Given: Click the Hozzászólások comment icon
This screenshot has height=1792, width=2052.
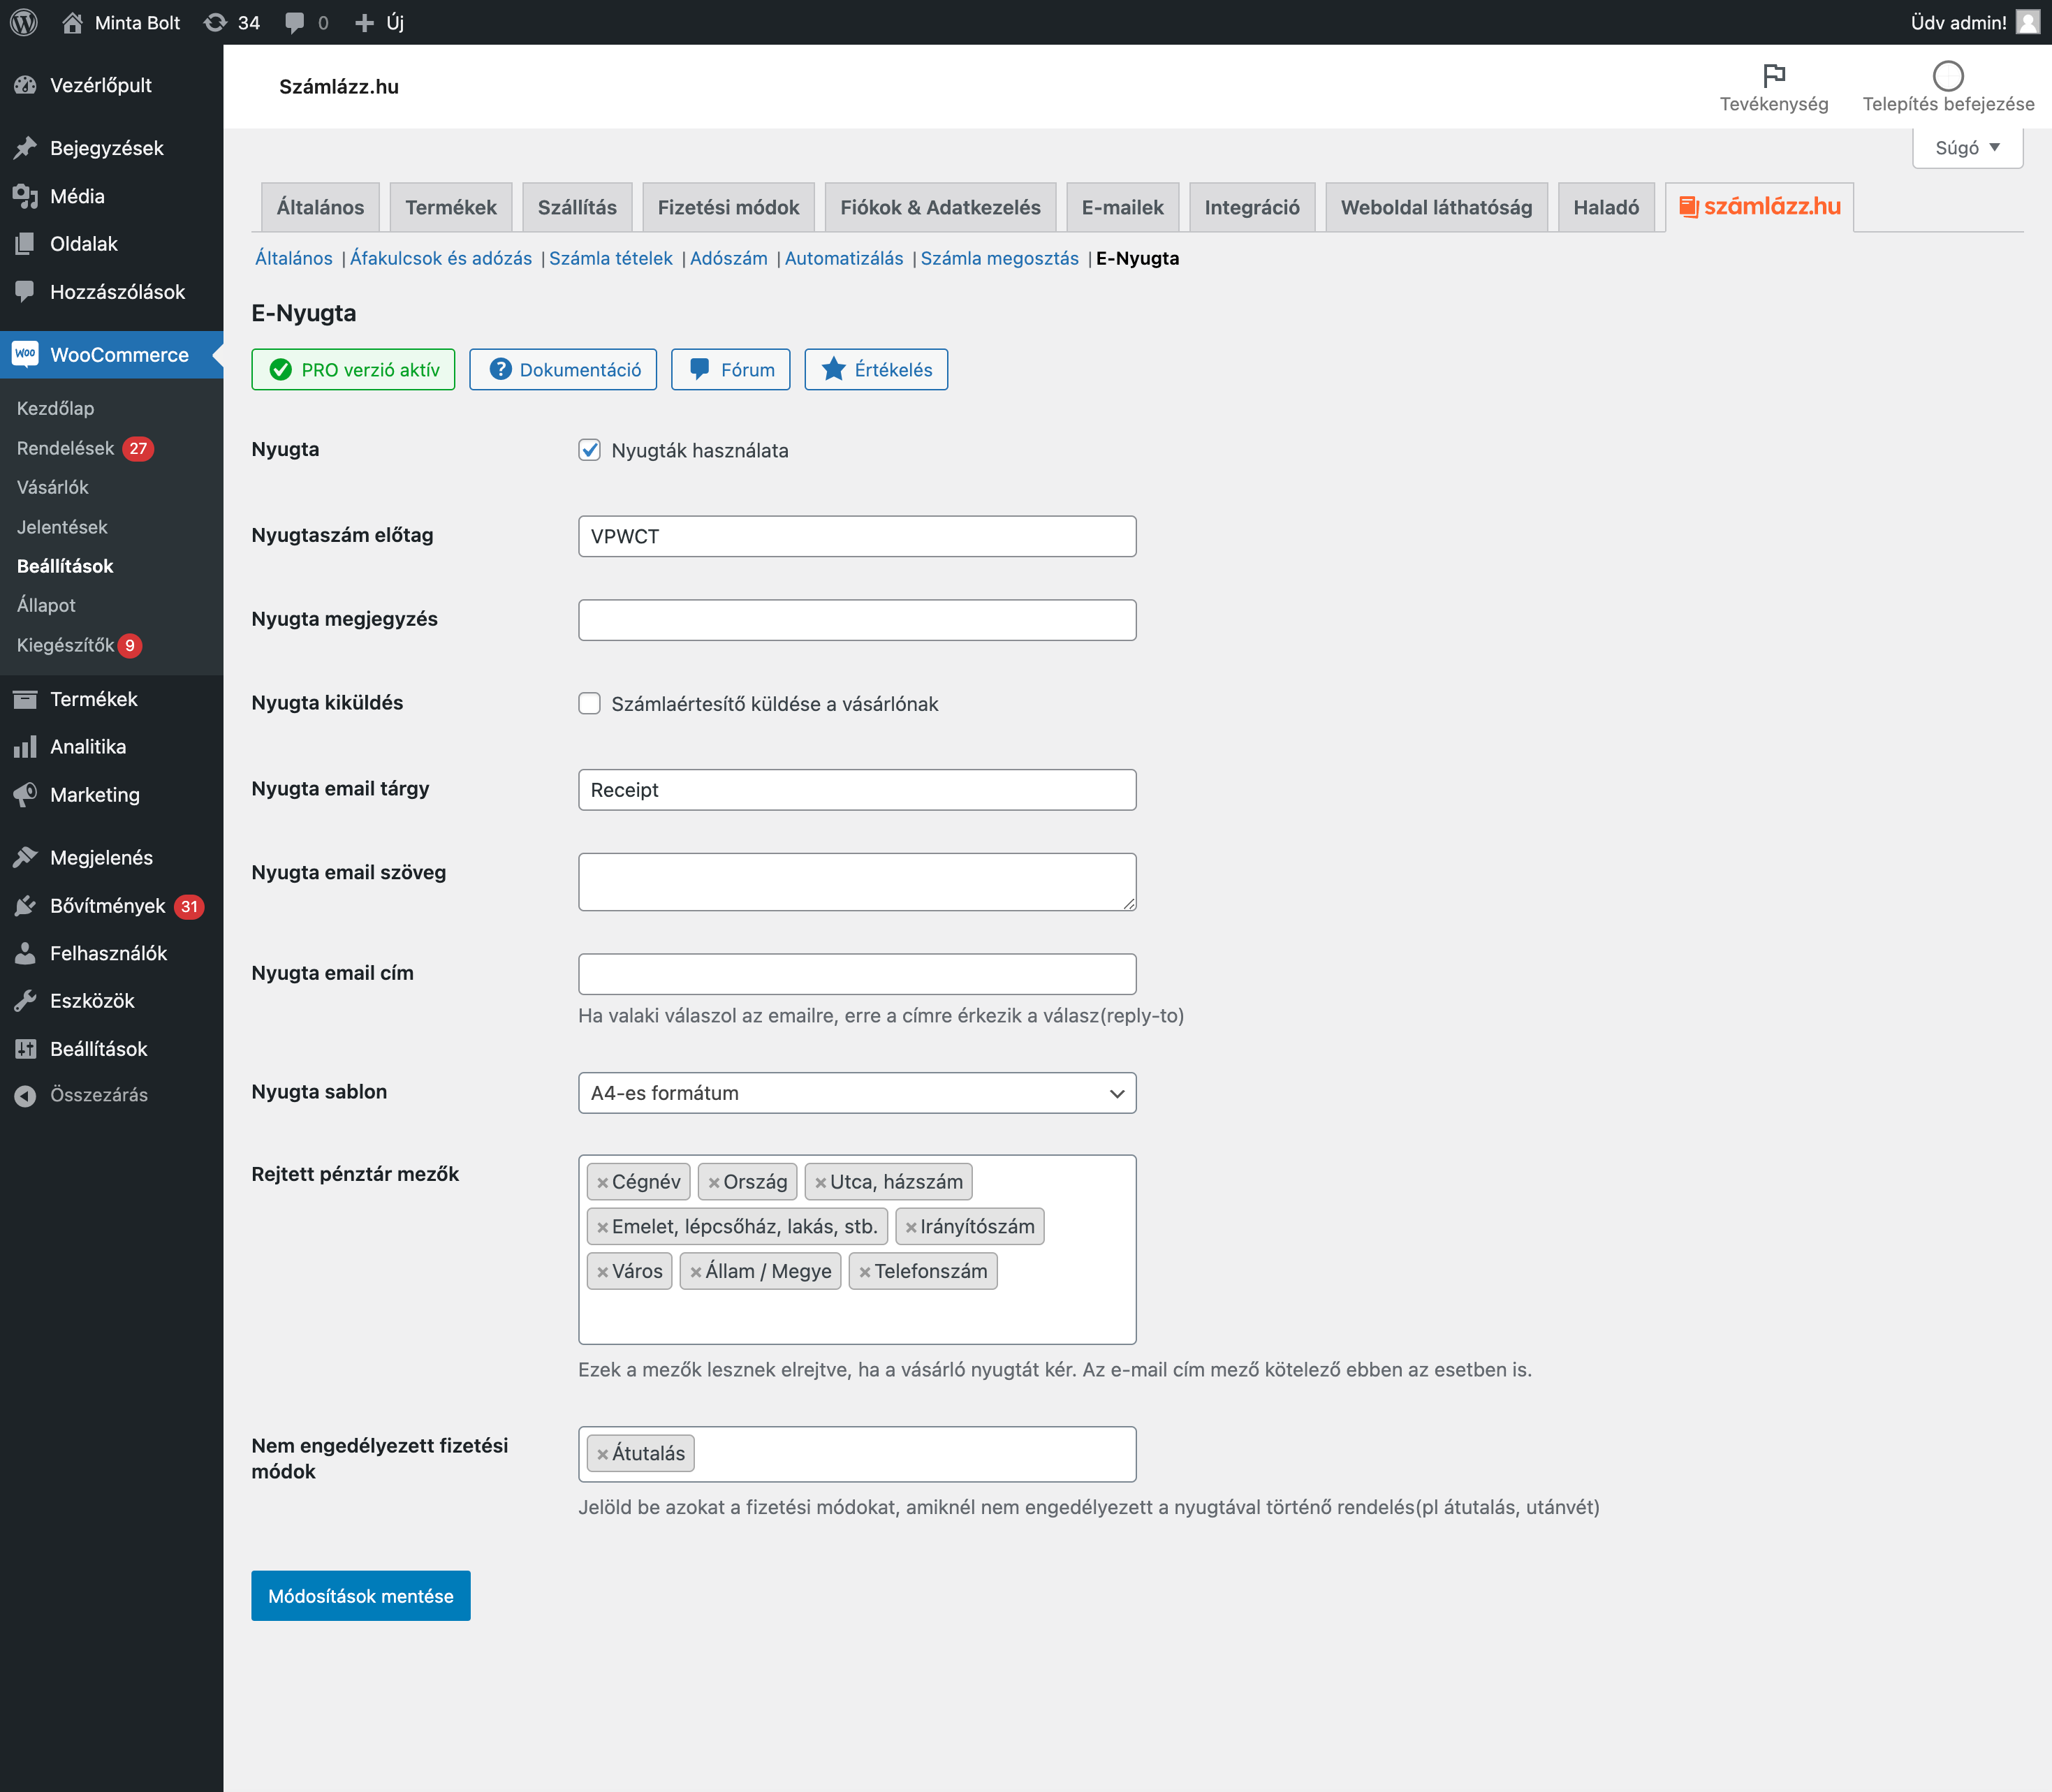Looking at the screenshot, I should pos(25,292).
